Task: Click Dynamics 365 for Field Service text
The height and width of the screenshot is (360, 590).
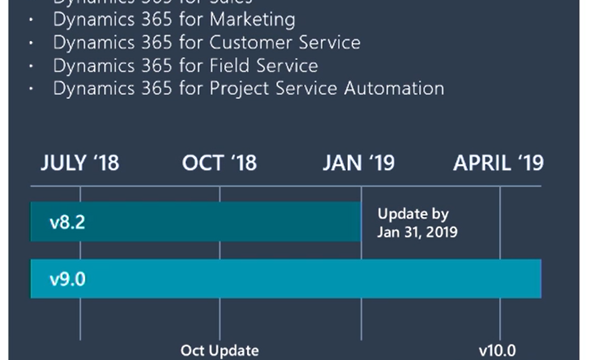Action: point(186,66)
